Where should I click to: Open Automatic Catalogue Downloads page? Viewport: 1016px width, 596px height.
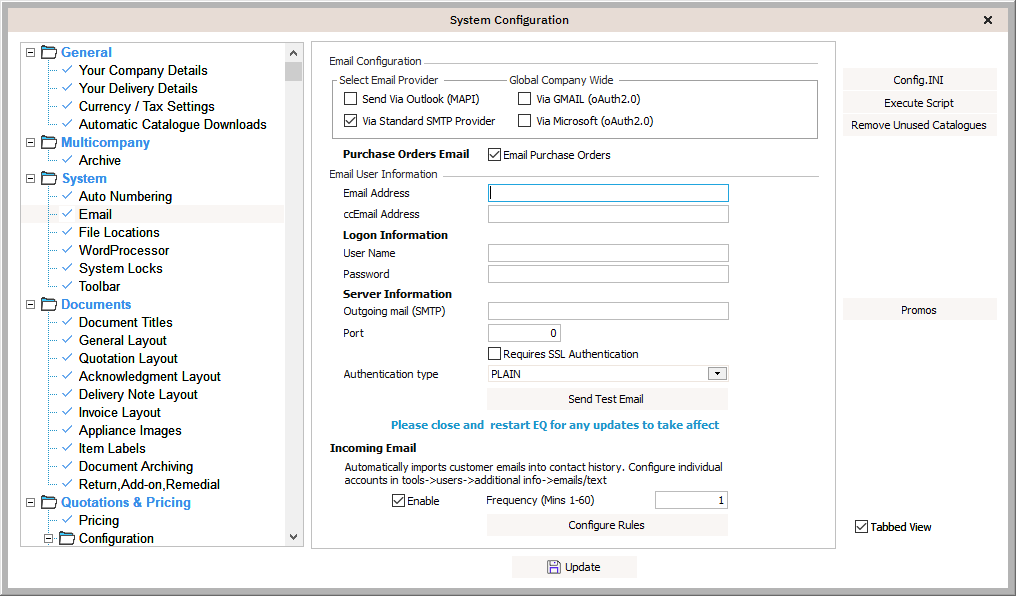172,124
